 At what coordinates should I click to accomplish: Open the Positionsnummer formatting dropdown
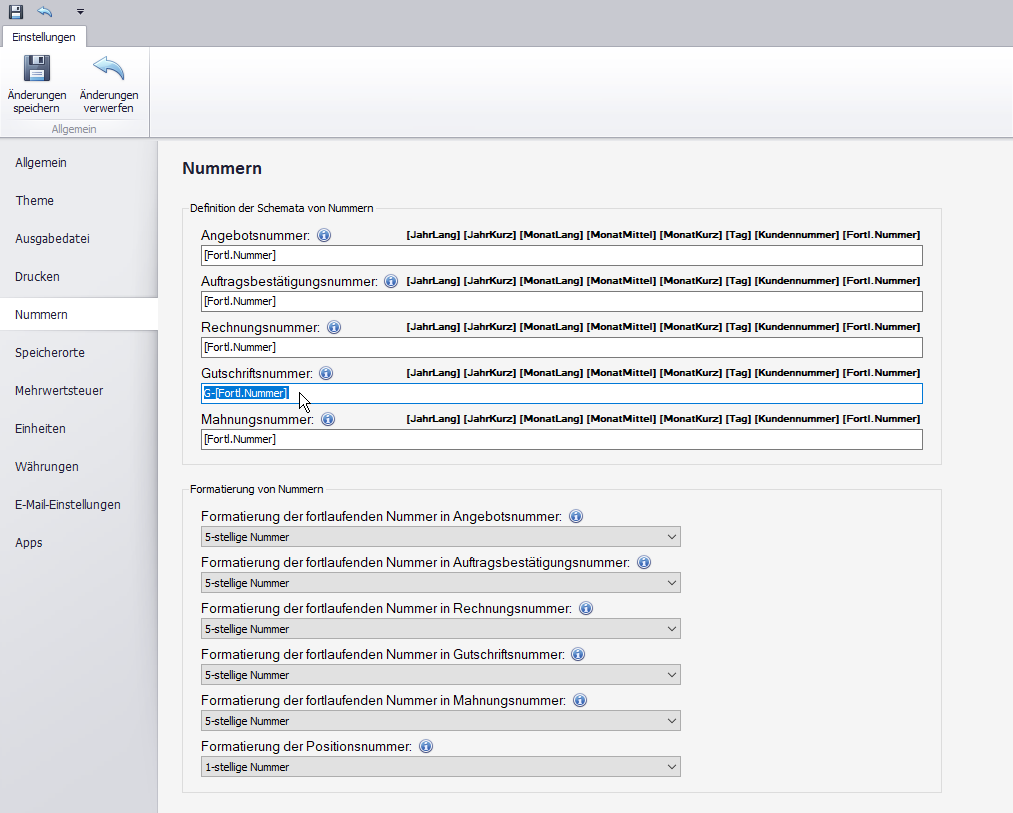pos(440,767)
